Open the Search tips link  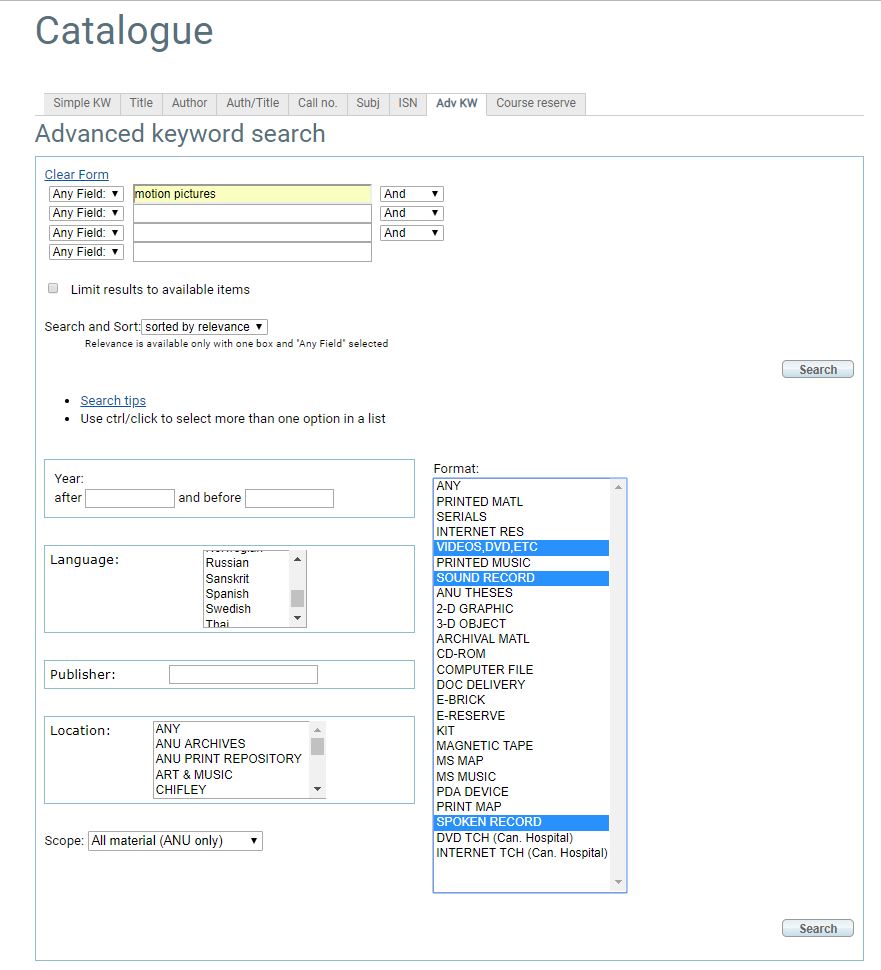[x=112, y=400]
